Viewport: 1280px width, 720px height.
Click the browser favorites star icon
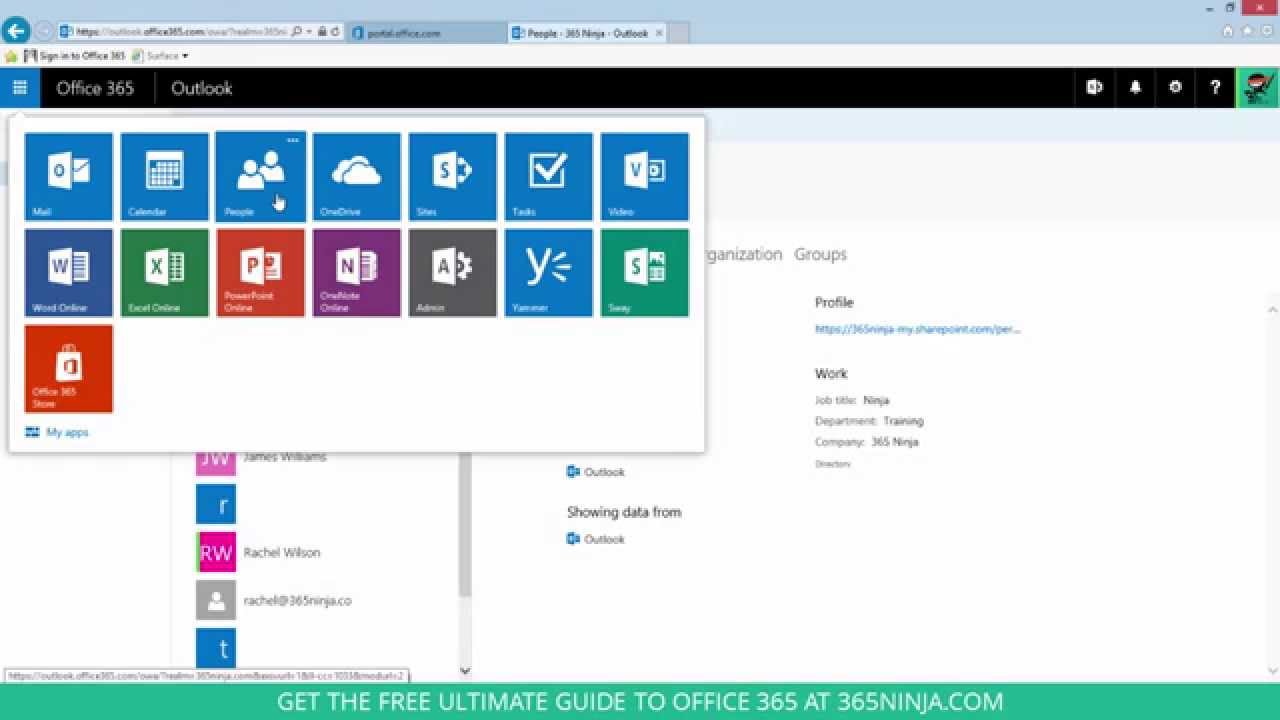[1247, 31]
